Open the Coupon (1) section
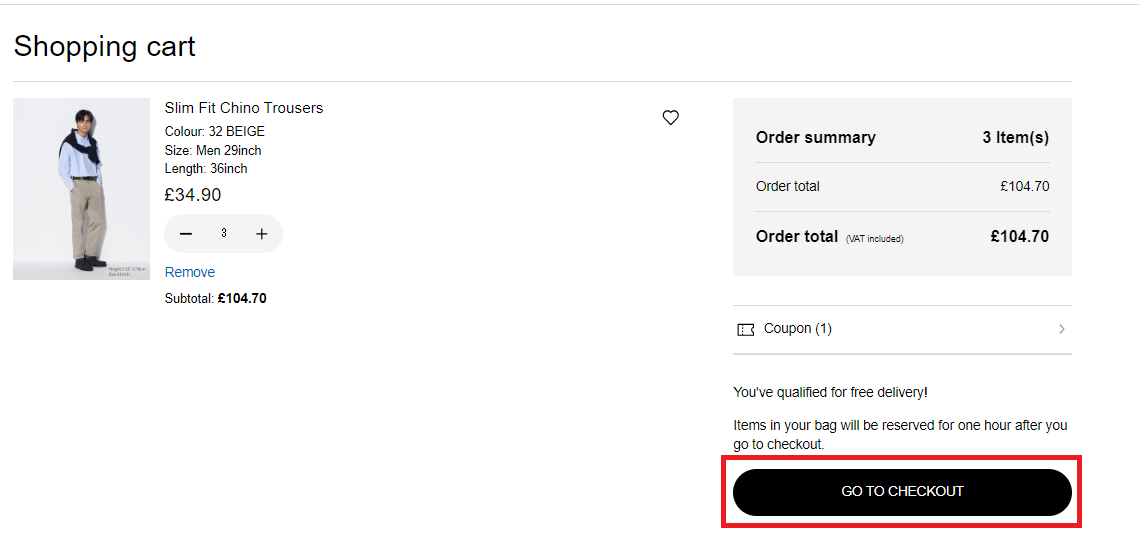 coord(797,329)
